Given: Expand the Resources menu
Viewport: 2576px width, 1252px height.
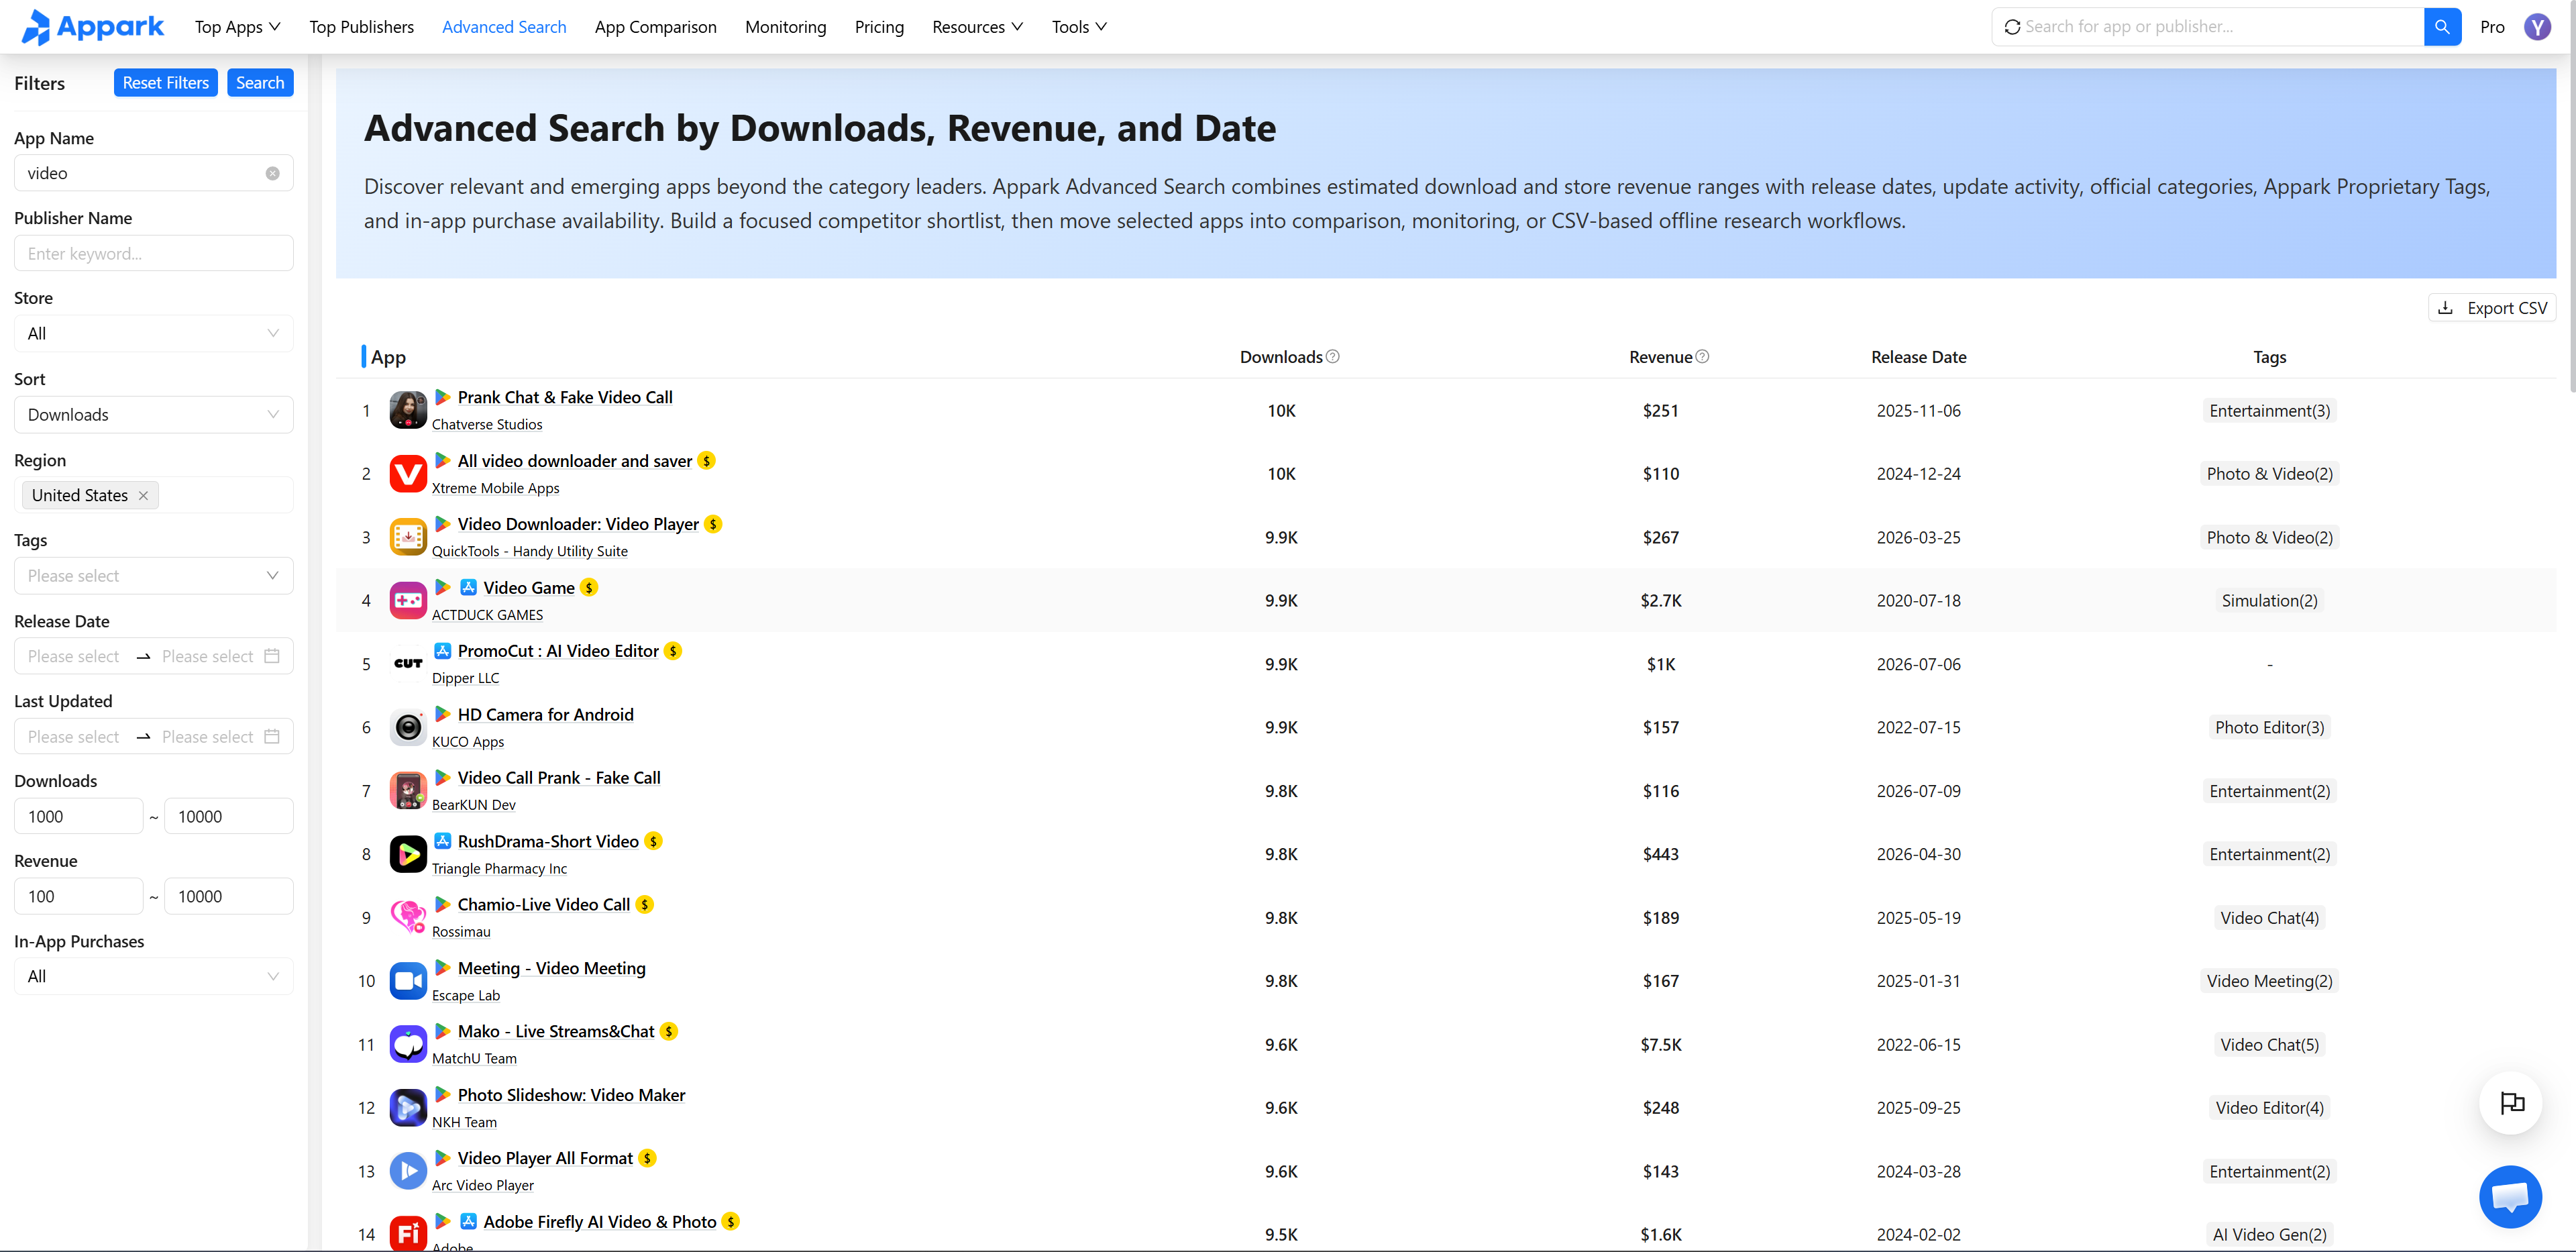Looking at the screenshot, I should pos(977,27).
